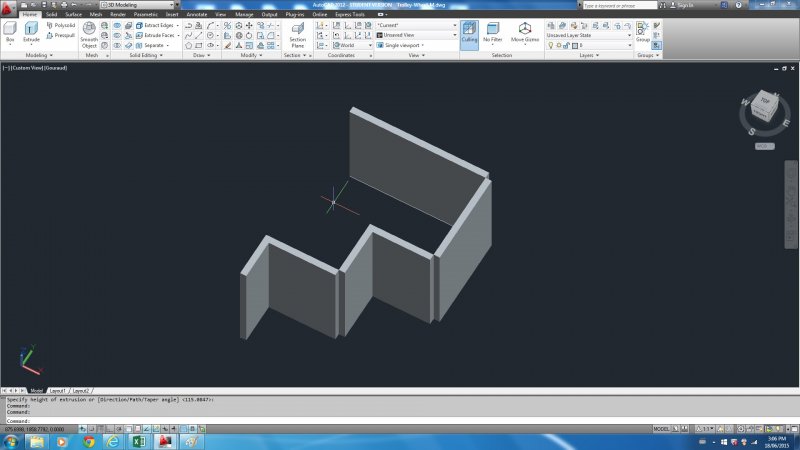Select the Model tab
Image resolution: width=800 pixels, height=450 pixels.
(36, 391)
